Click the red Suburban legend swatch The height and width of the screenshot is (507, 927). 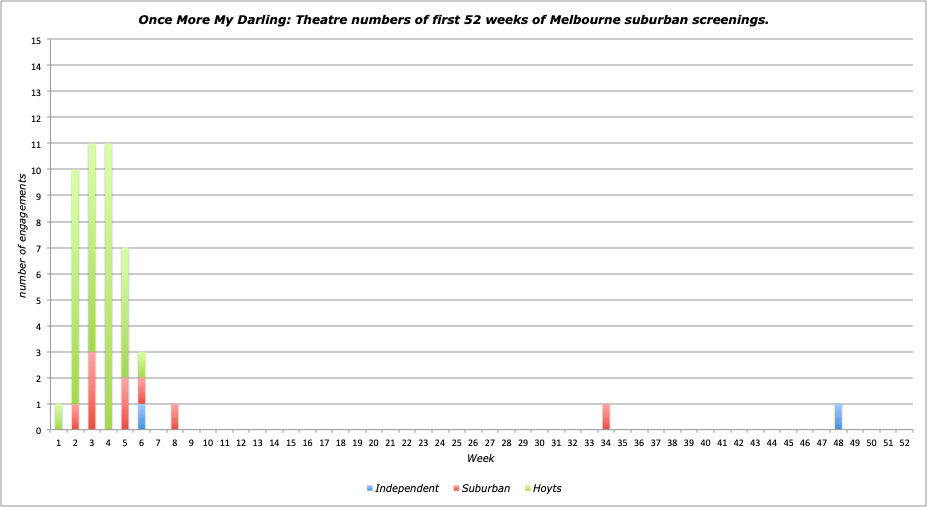tap(455, 488)
